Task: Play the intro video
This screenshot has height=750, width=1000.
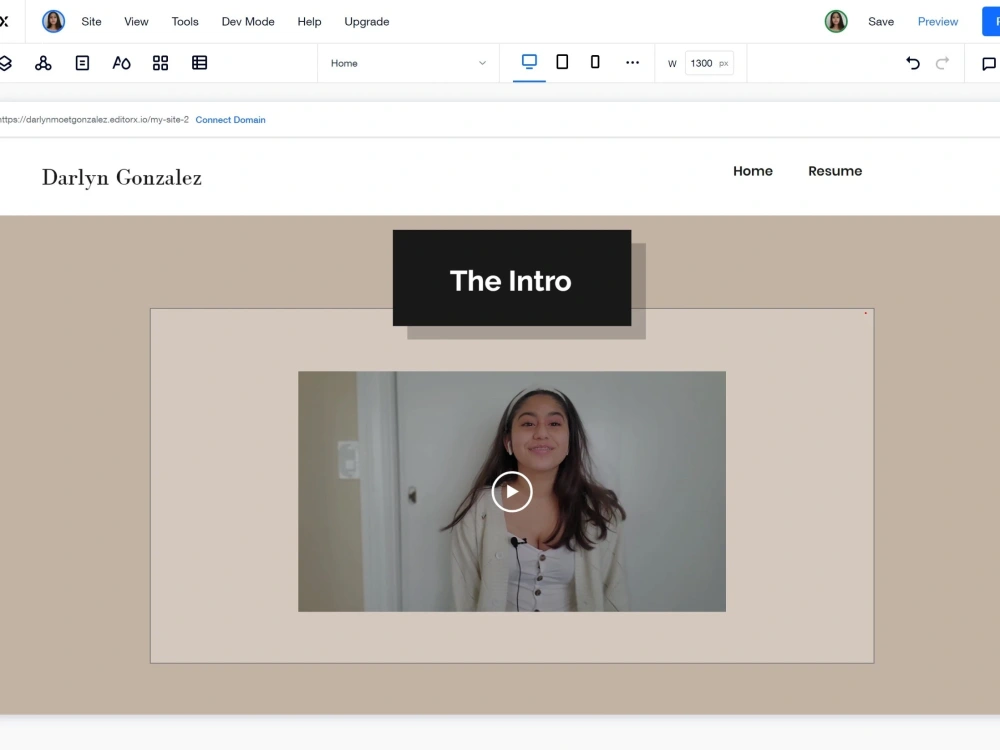Action: click(x=512, y=492)
